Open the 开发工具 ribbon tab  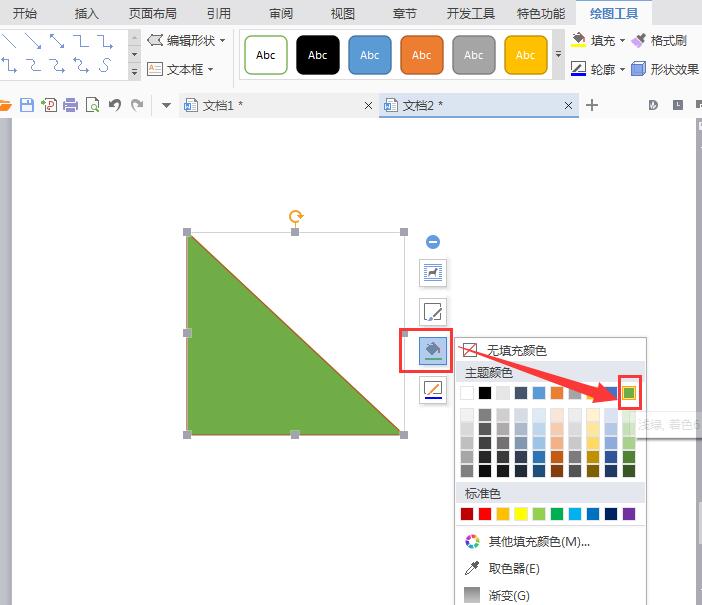(x=471, y=13)
